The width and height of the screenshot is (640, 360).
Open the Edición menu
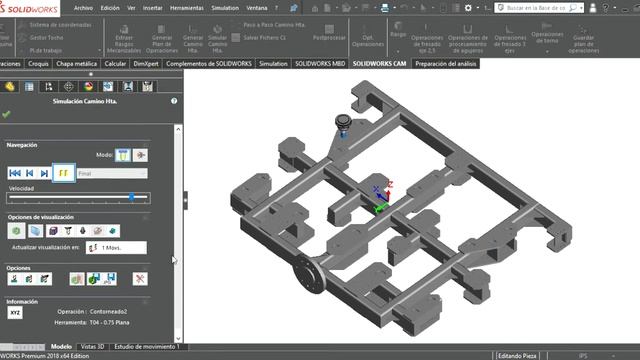(110, 8)
